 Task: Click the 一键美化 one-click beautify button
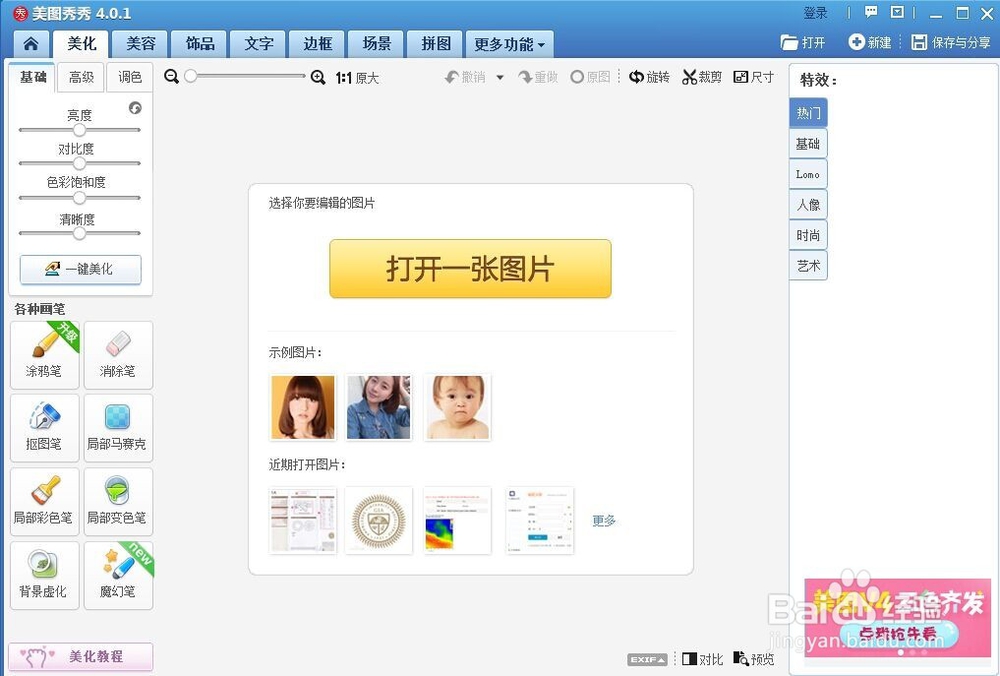(80, 269)
